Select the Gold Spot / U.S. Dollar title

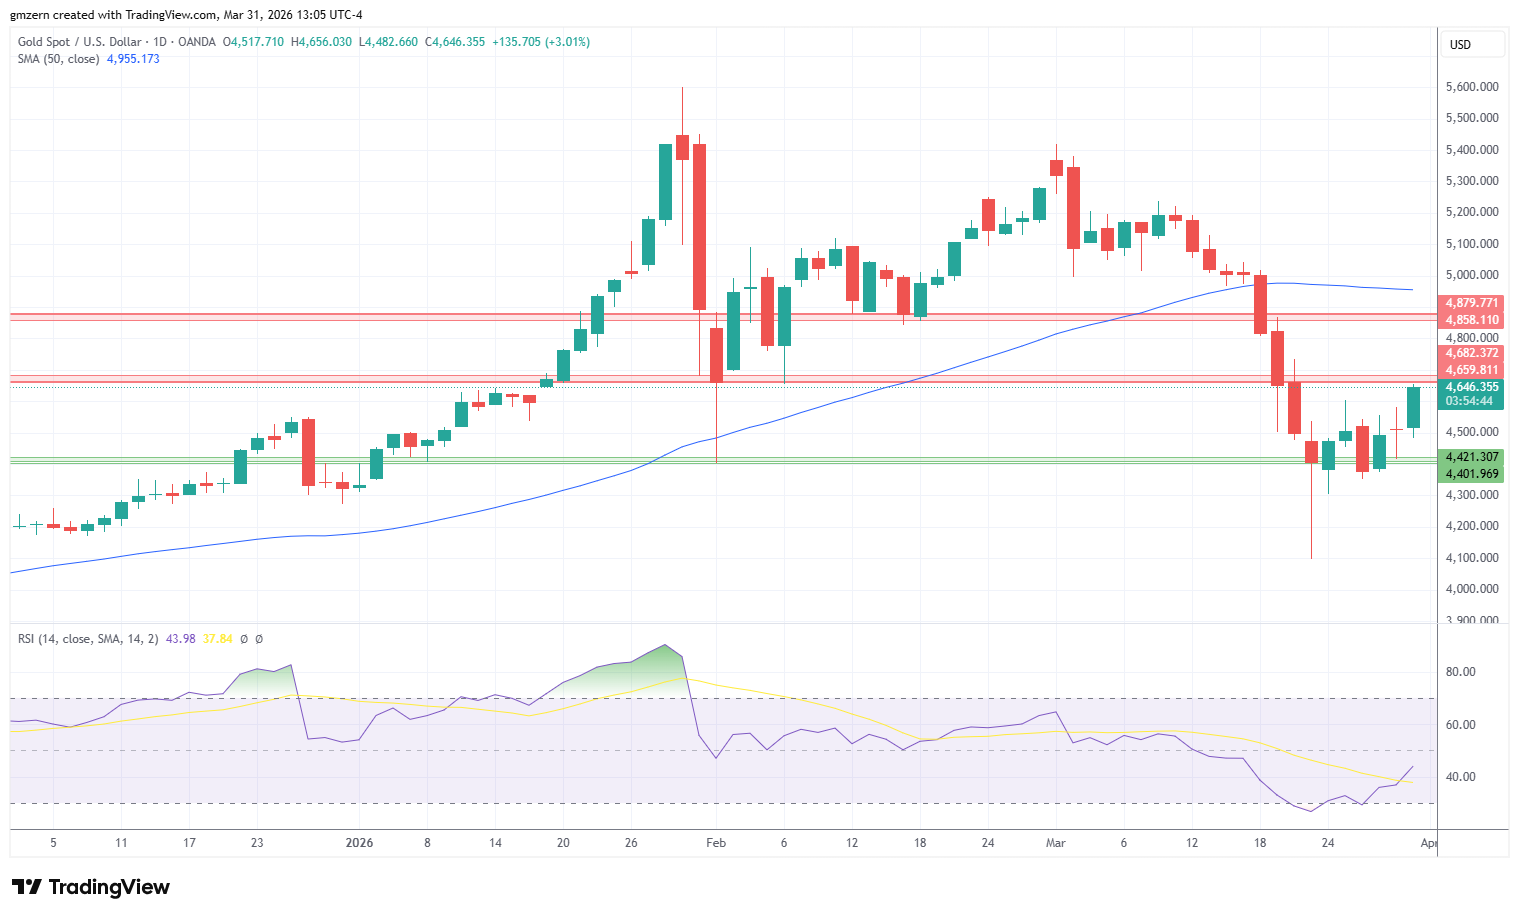point(80,42)
